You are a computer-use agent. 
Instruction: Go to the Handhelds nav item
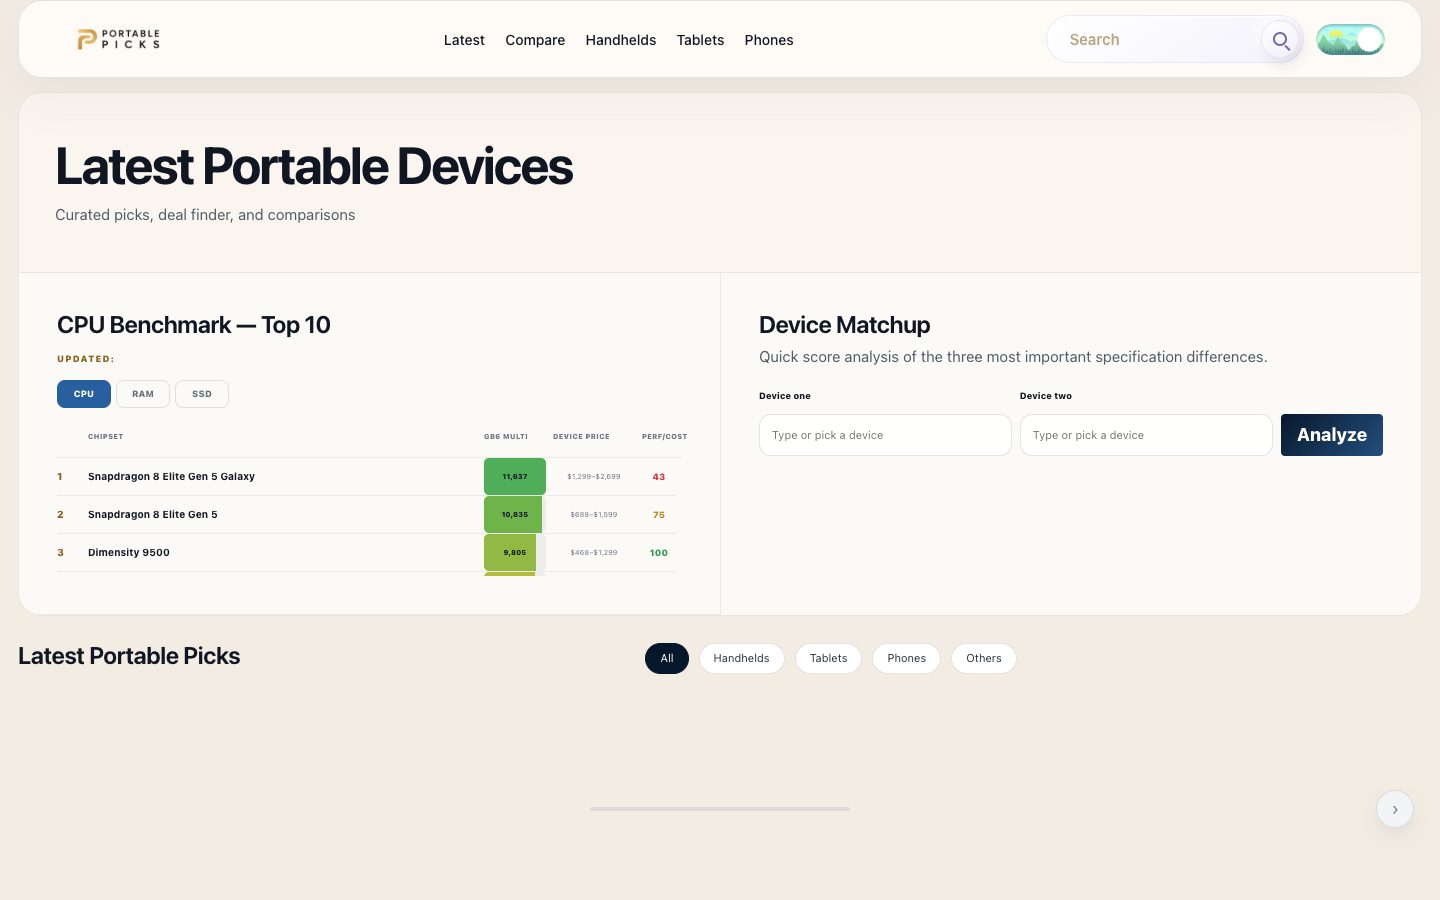[621, 40]
